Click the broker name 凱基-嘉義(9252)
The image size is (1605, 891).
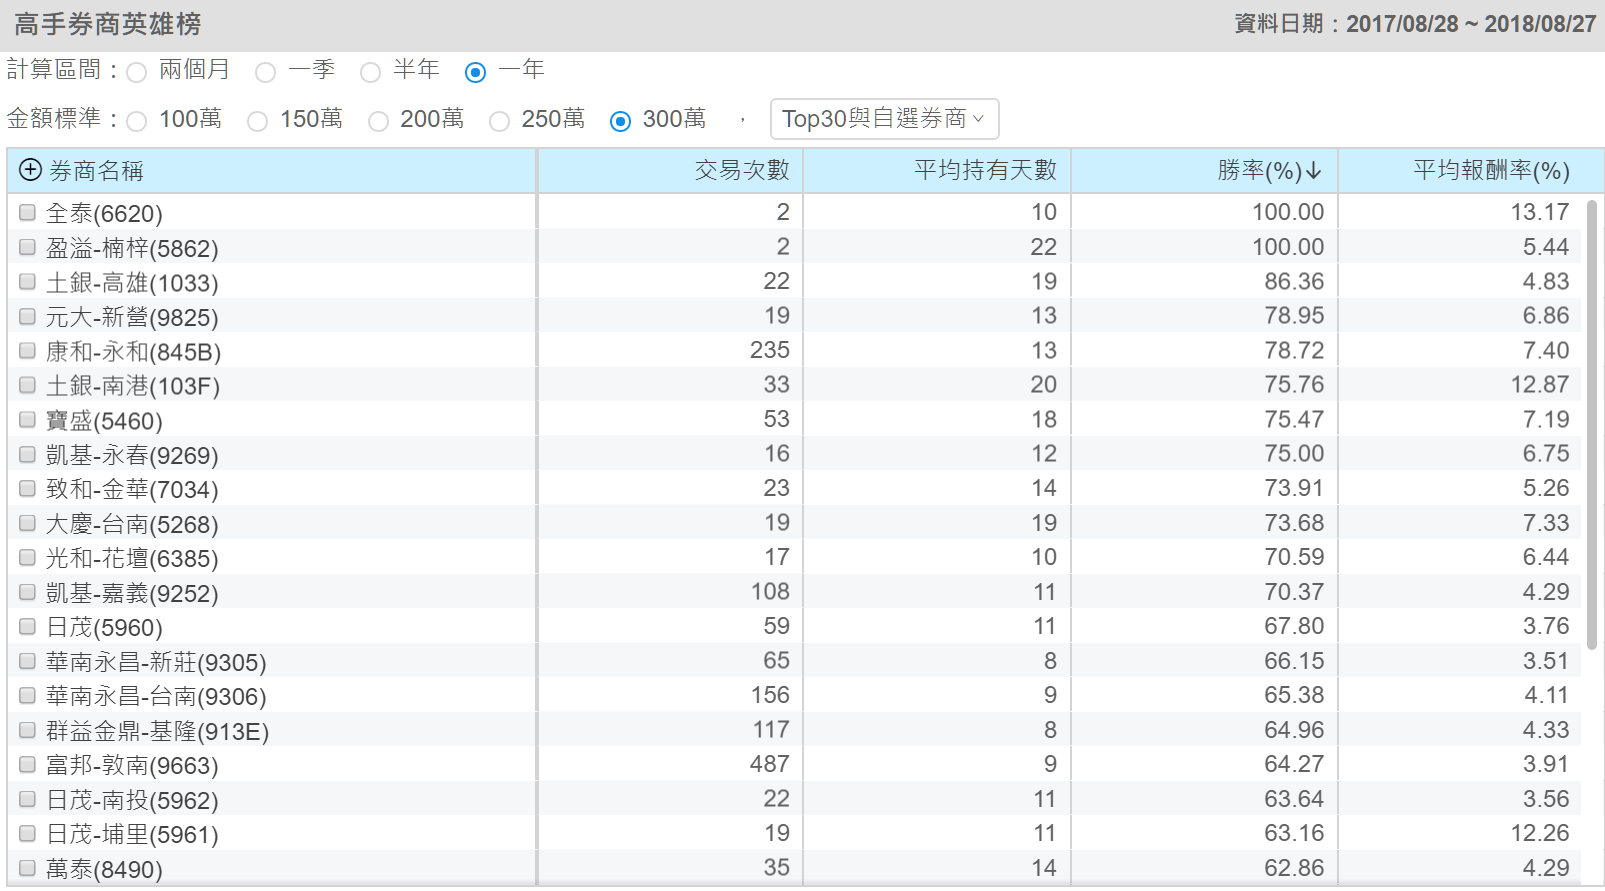132,593
